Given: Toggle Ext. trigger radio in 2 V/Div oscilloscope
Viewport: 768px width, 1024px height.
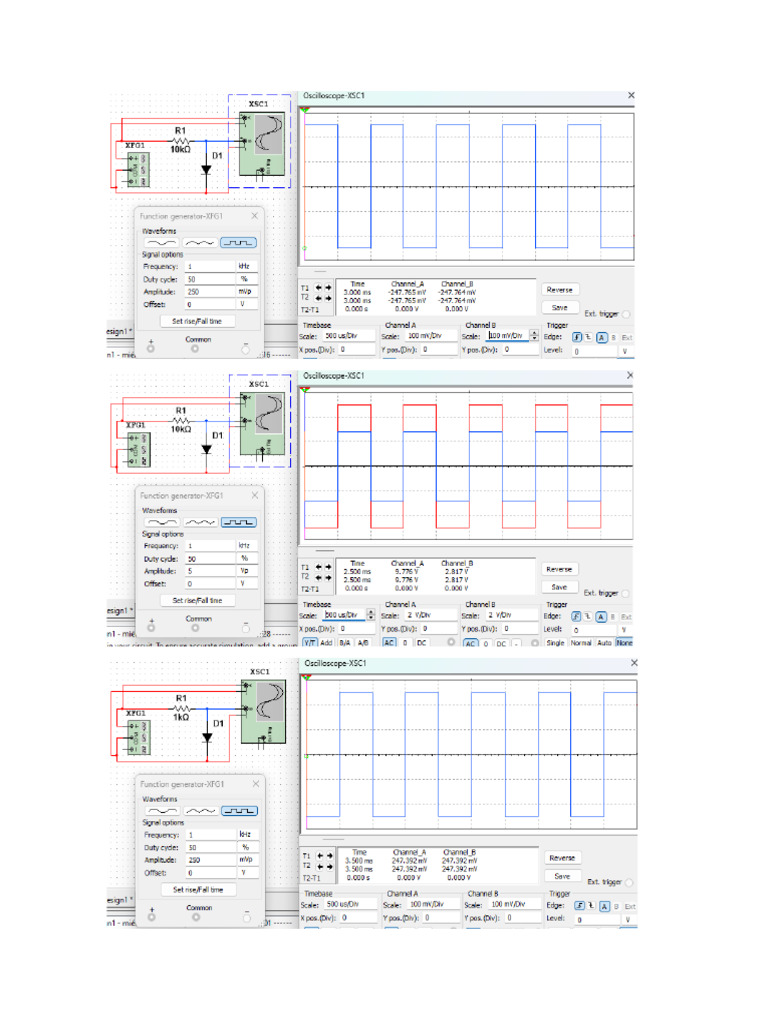Looking at the screenshot, I should [x=626, y=594].
